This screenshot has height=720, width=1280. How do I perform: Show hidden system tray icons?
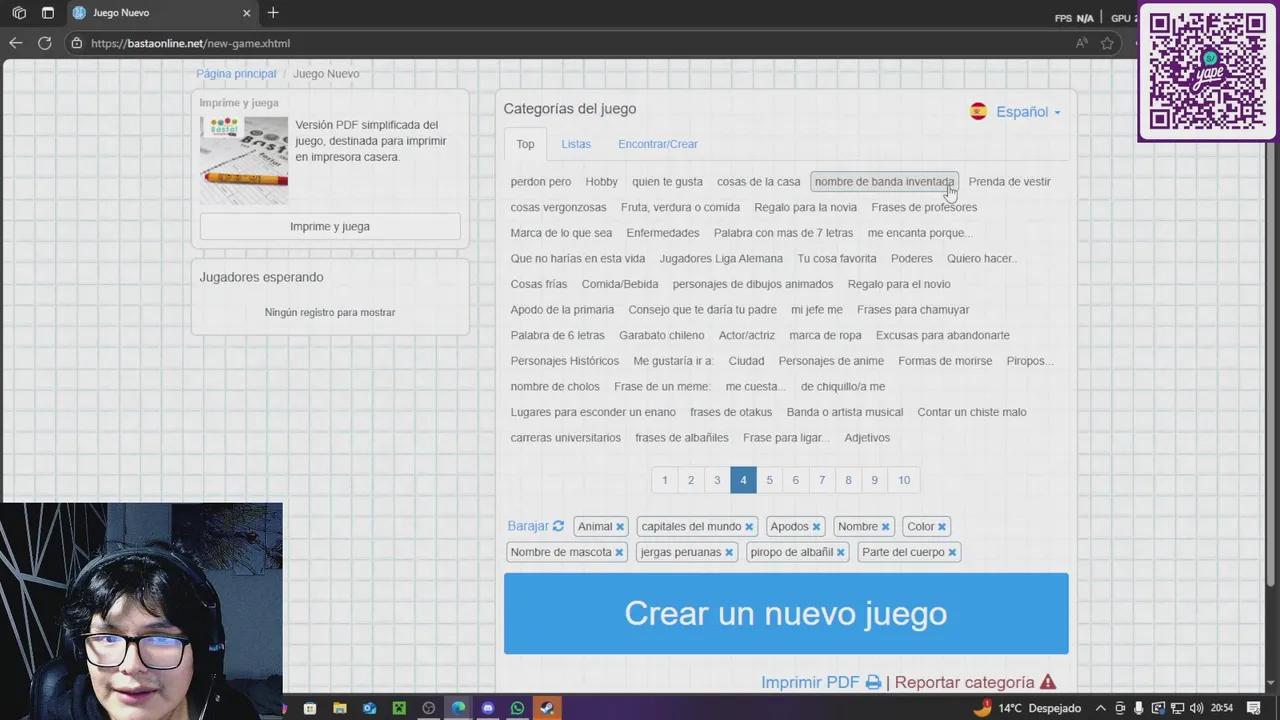point(1100,708)
